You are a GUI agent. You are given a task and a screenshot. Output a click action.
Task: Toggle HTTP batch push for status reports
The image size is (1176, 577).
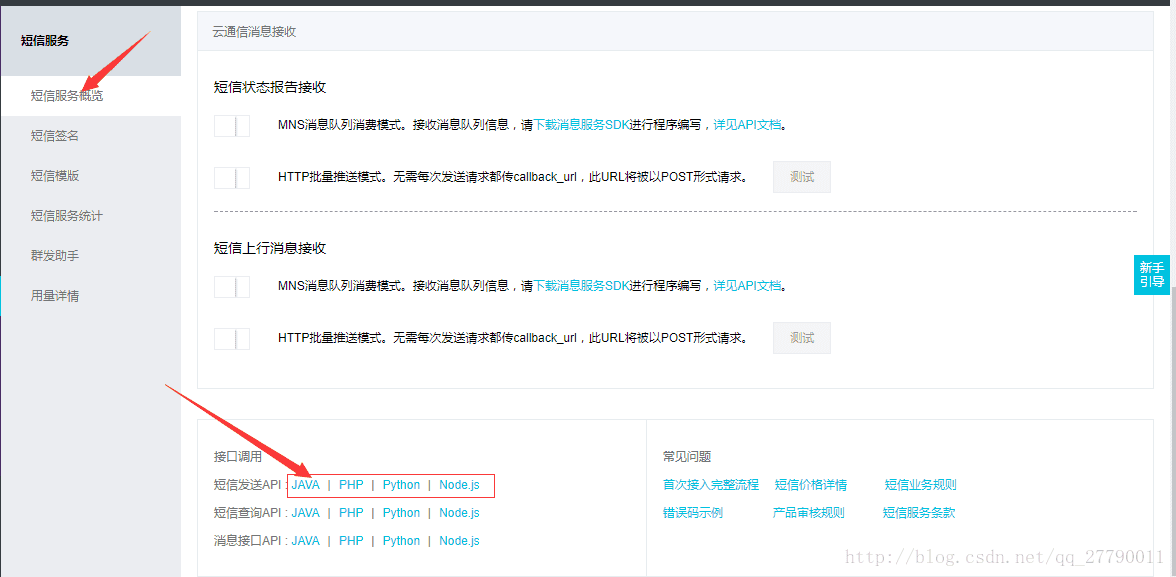[232, 178]
